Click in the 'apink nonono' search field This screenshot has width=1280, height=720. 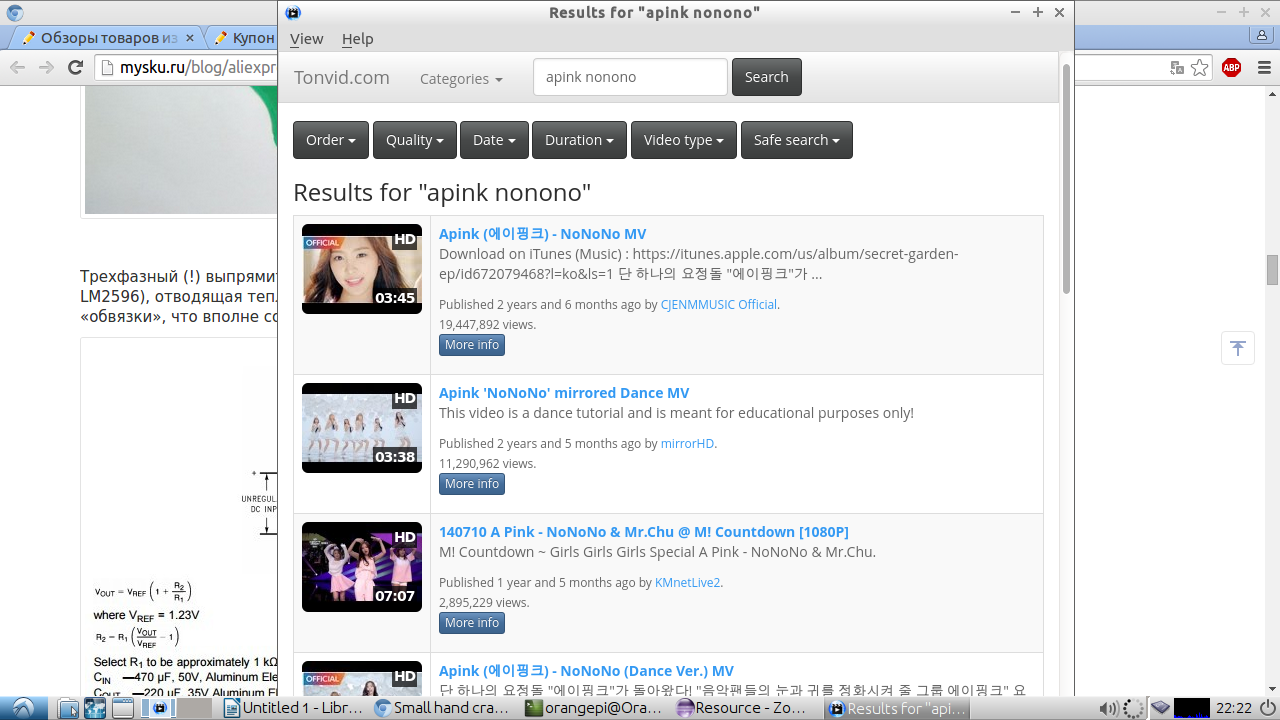[630, 77]
